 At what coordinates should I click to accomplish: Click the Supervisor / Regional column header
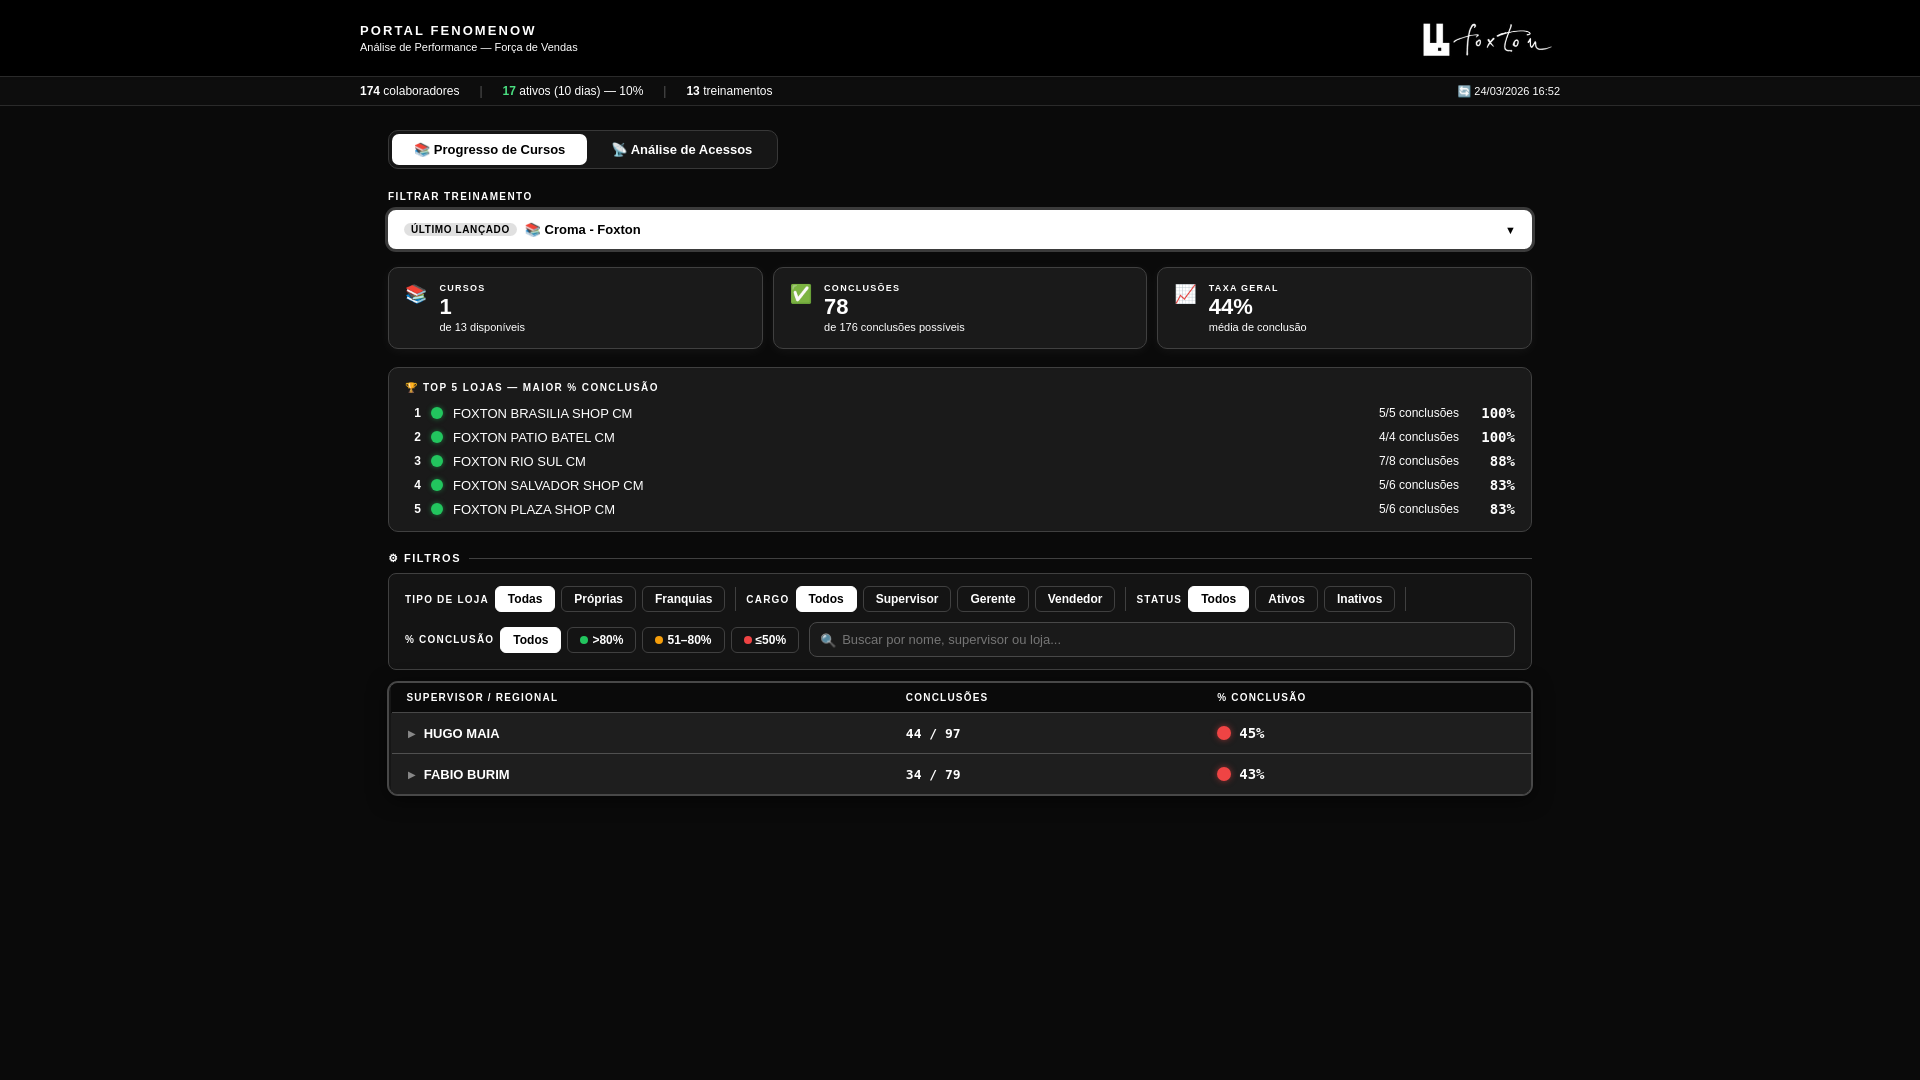coord(482,698)
